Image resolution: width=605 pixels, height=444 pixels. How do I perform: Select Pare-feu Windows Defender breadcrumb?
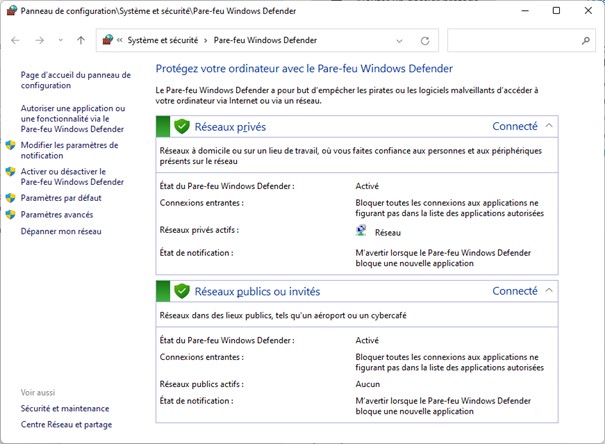click(x=265, y=41)
